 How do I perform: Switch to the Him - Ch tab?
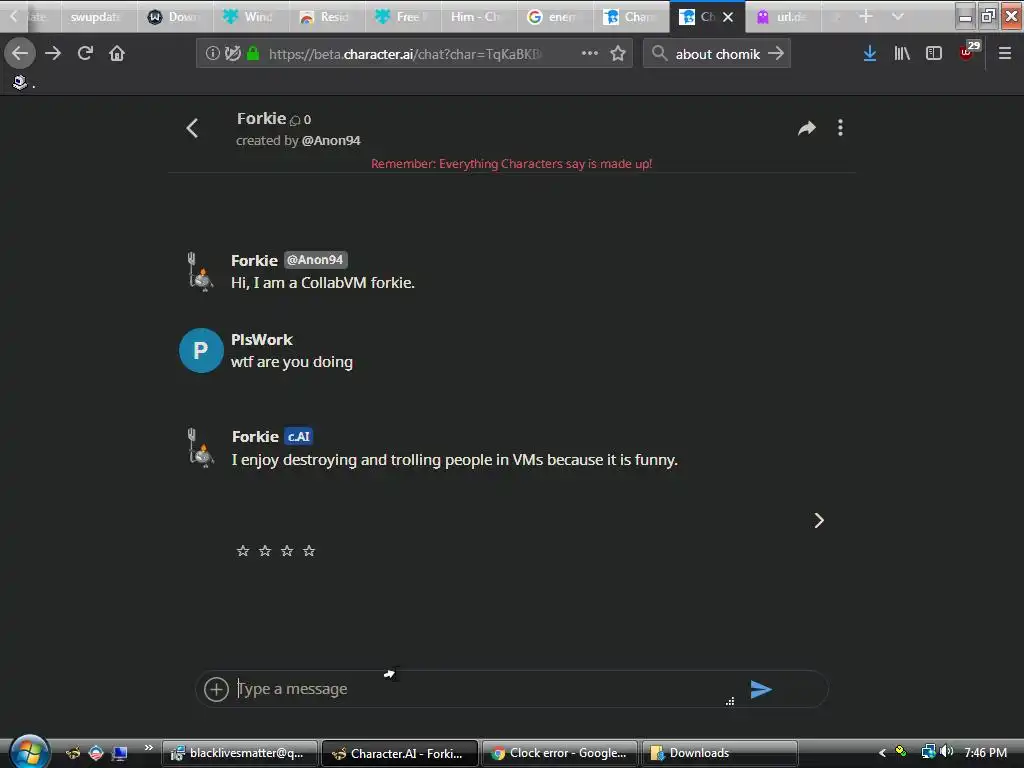pos(477,16)
